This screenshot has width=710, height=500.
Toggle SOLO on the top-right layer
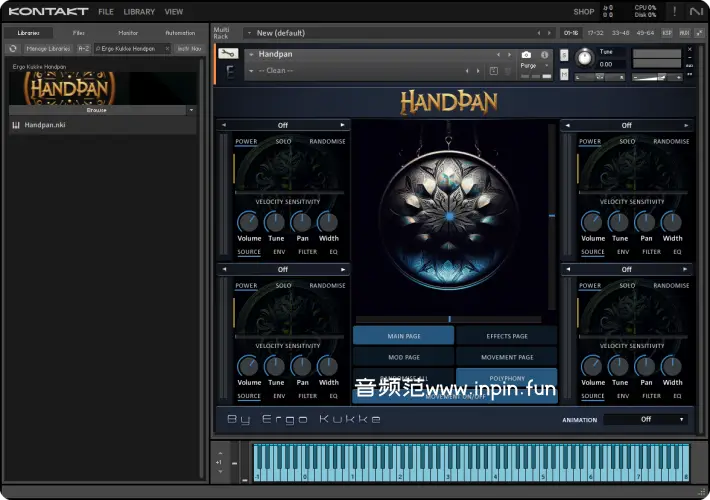pyautogui.click(x=627, y=142)
